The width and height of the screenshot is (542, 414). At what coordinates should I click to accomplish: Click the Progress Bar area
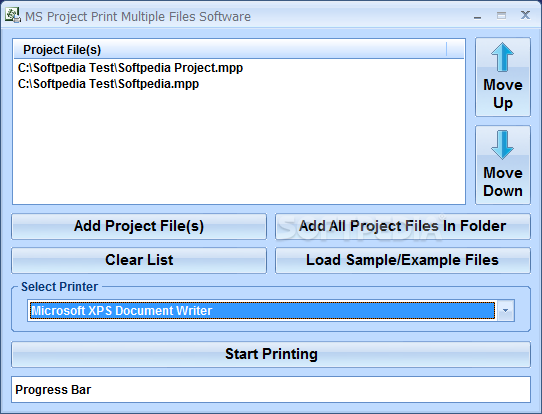(271, 389)
